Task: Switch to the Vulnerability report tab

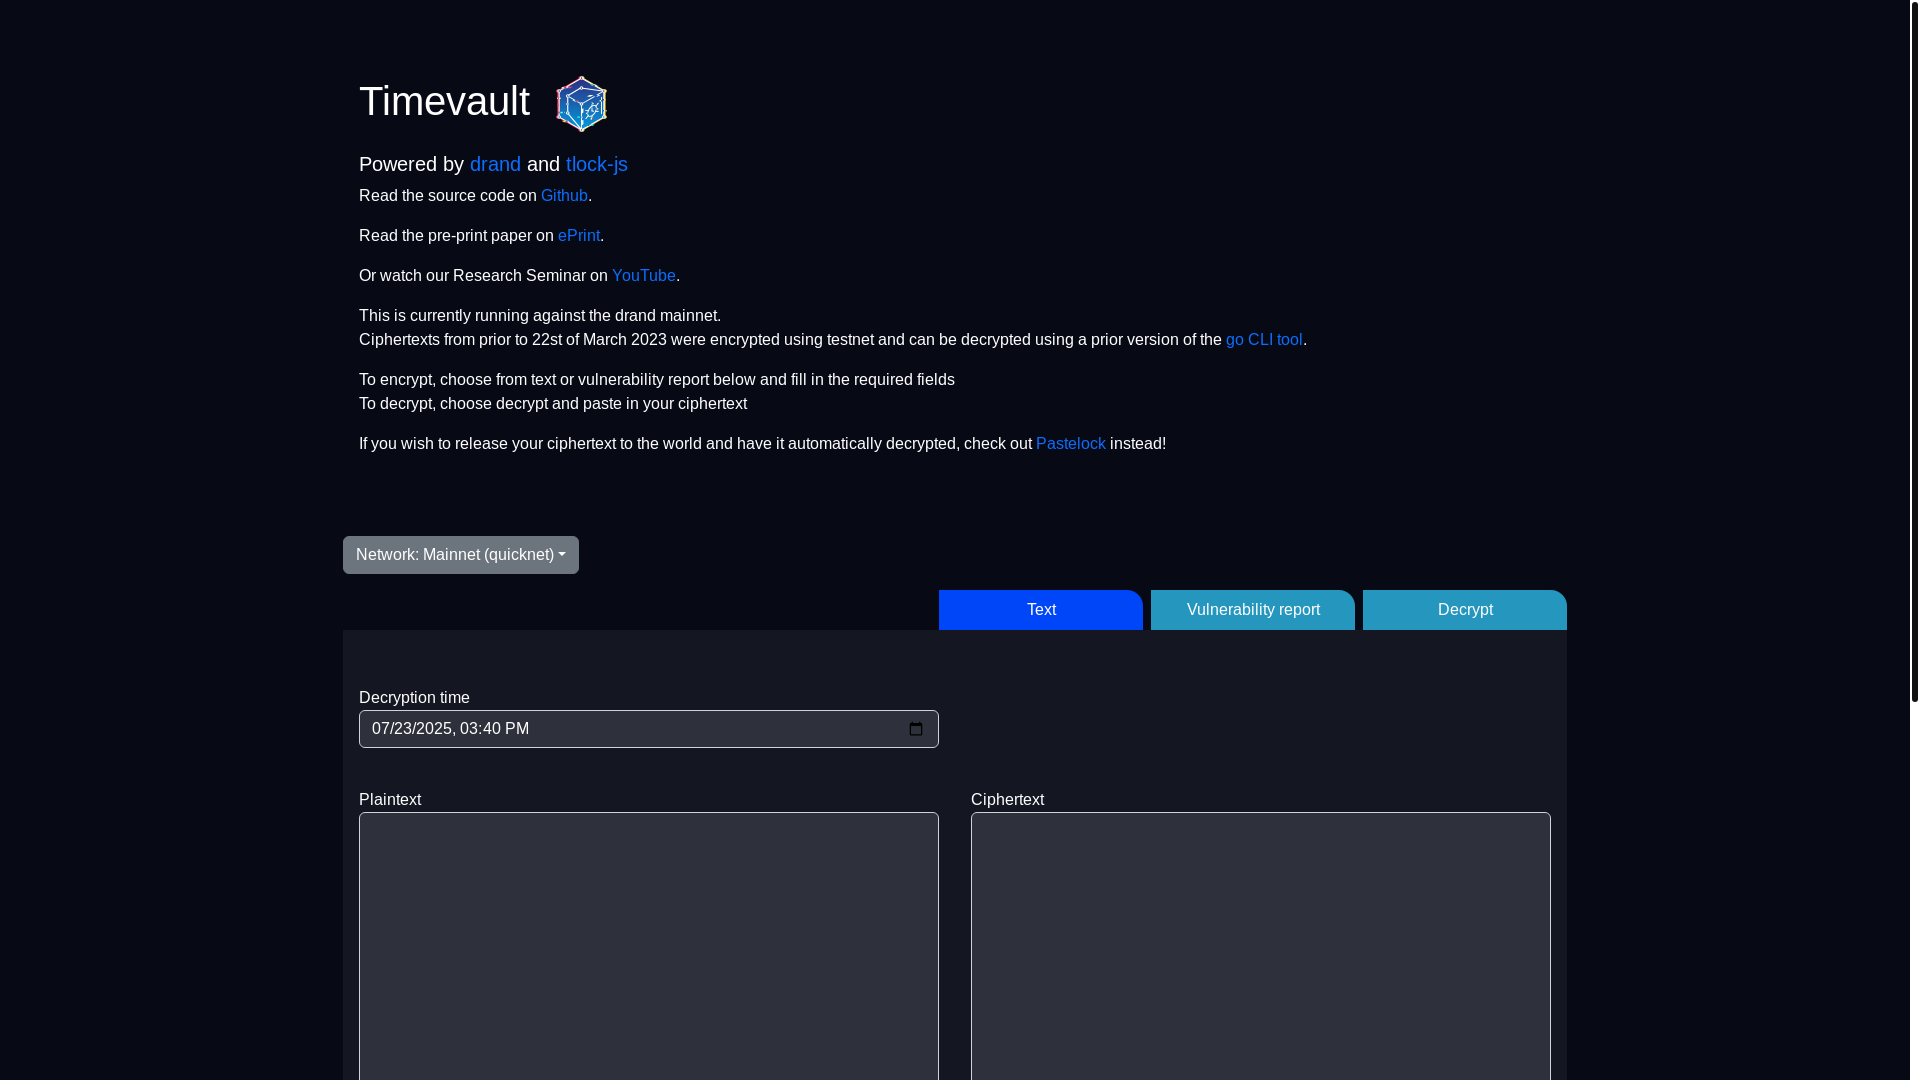Action: click(1253, 610)
